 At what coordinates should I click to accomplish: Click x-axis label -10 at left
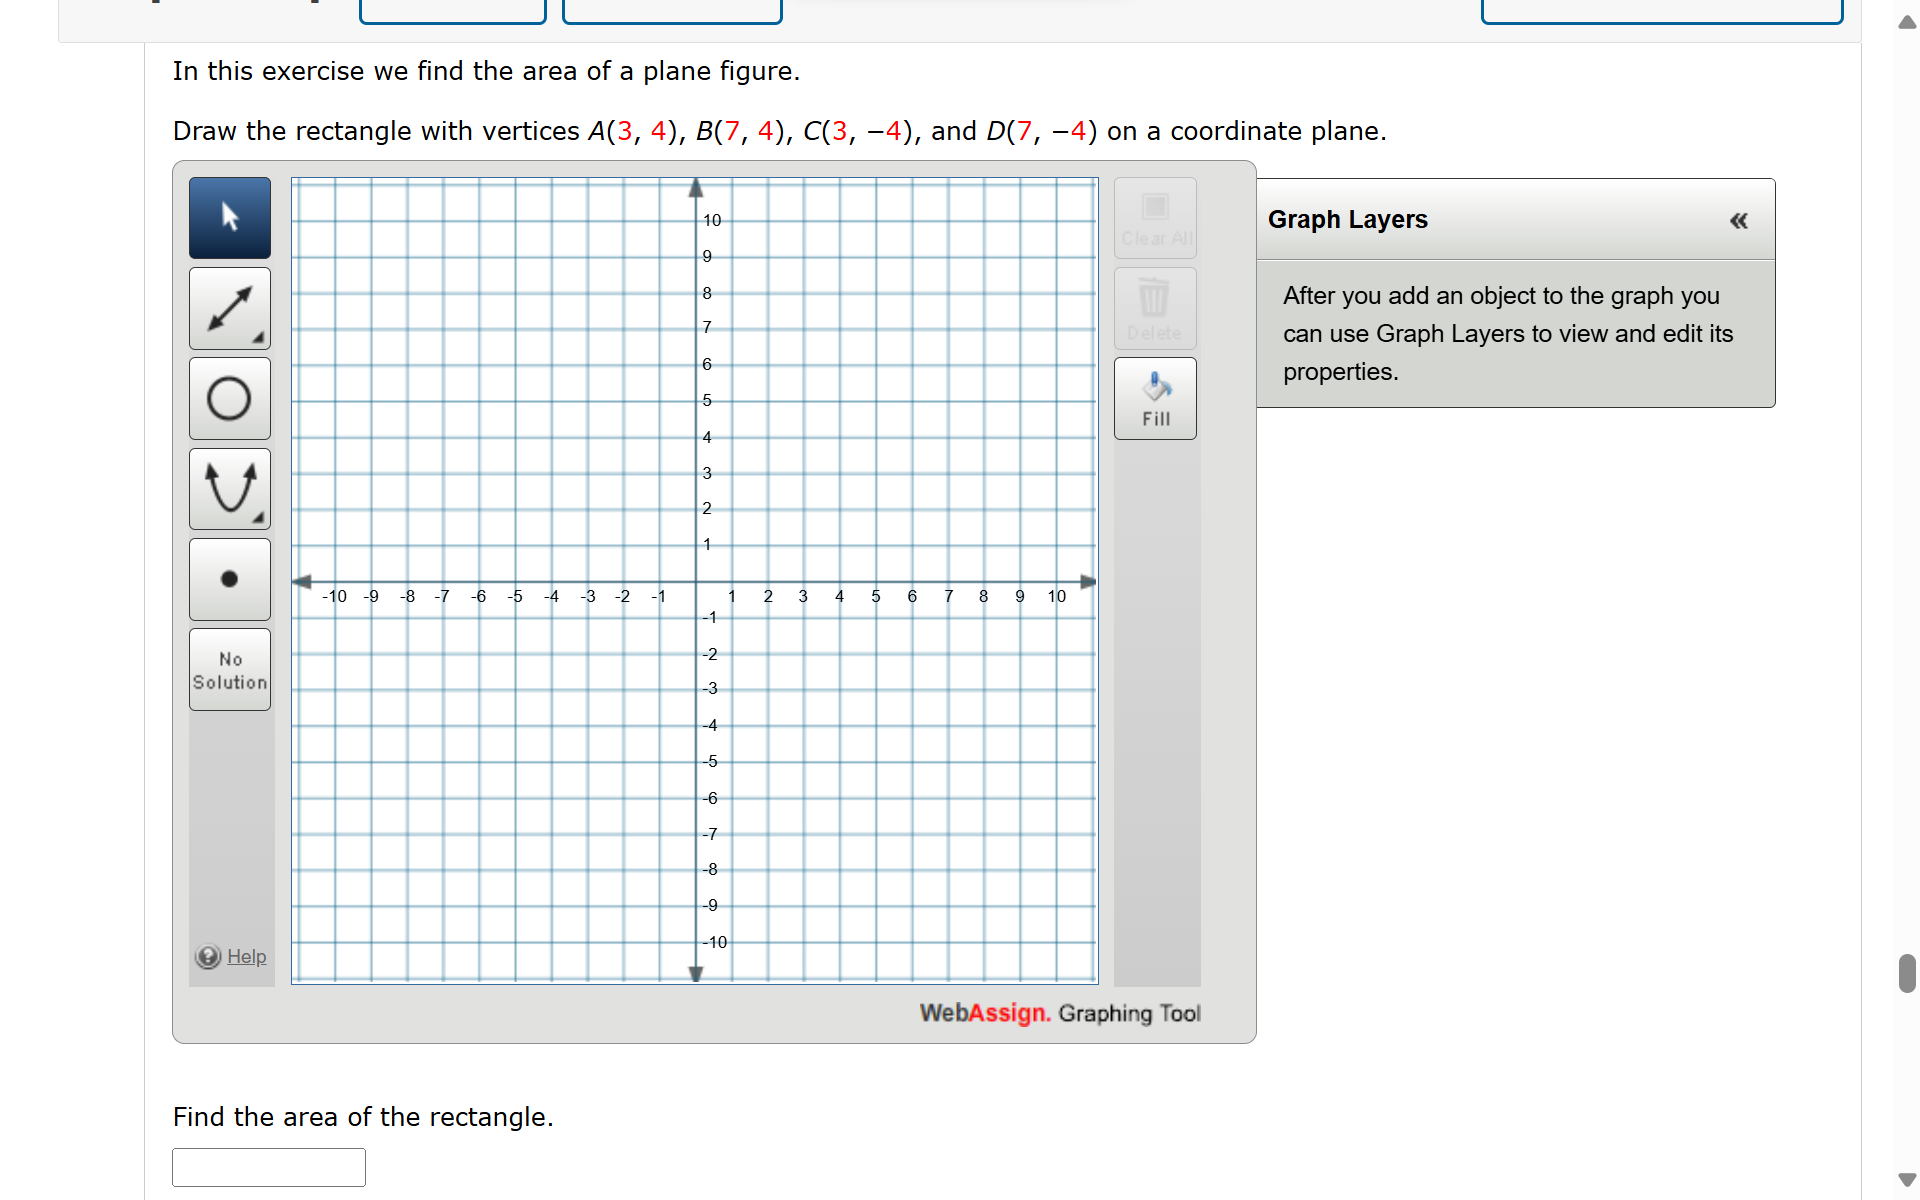tap(334, 596)
